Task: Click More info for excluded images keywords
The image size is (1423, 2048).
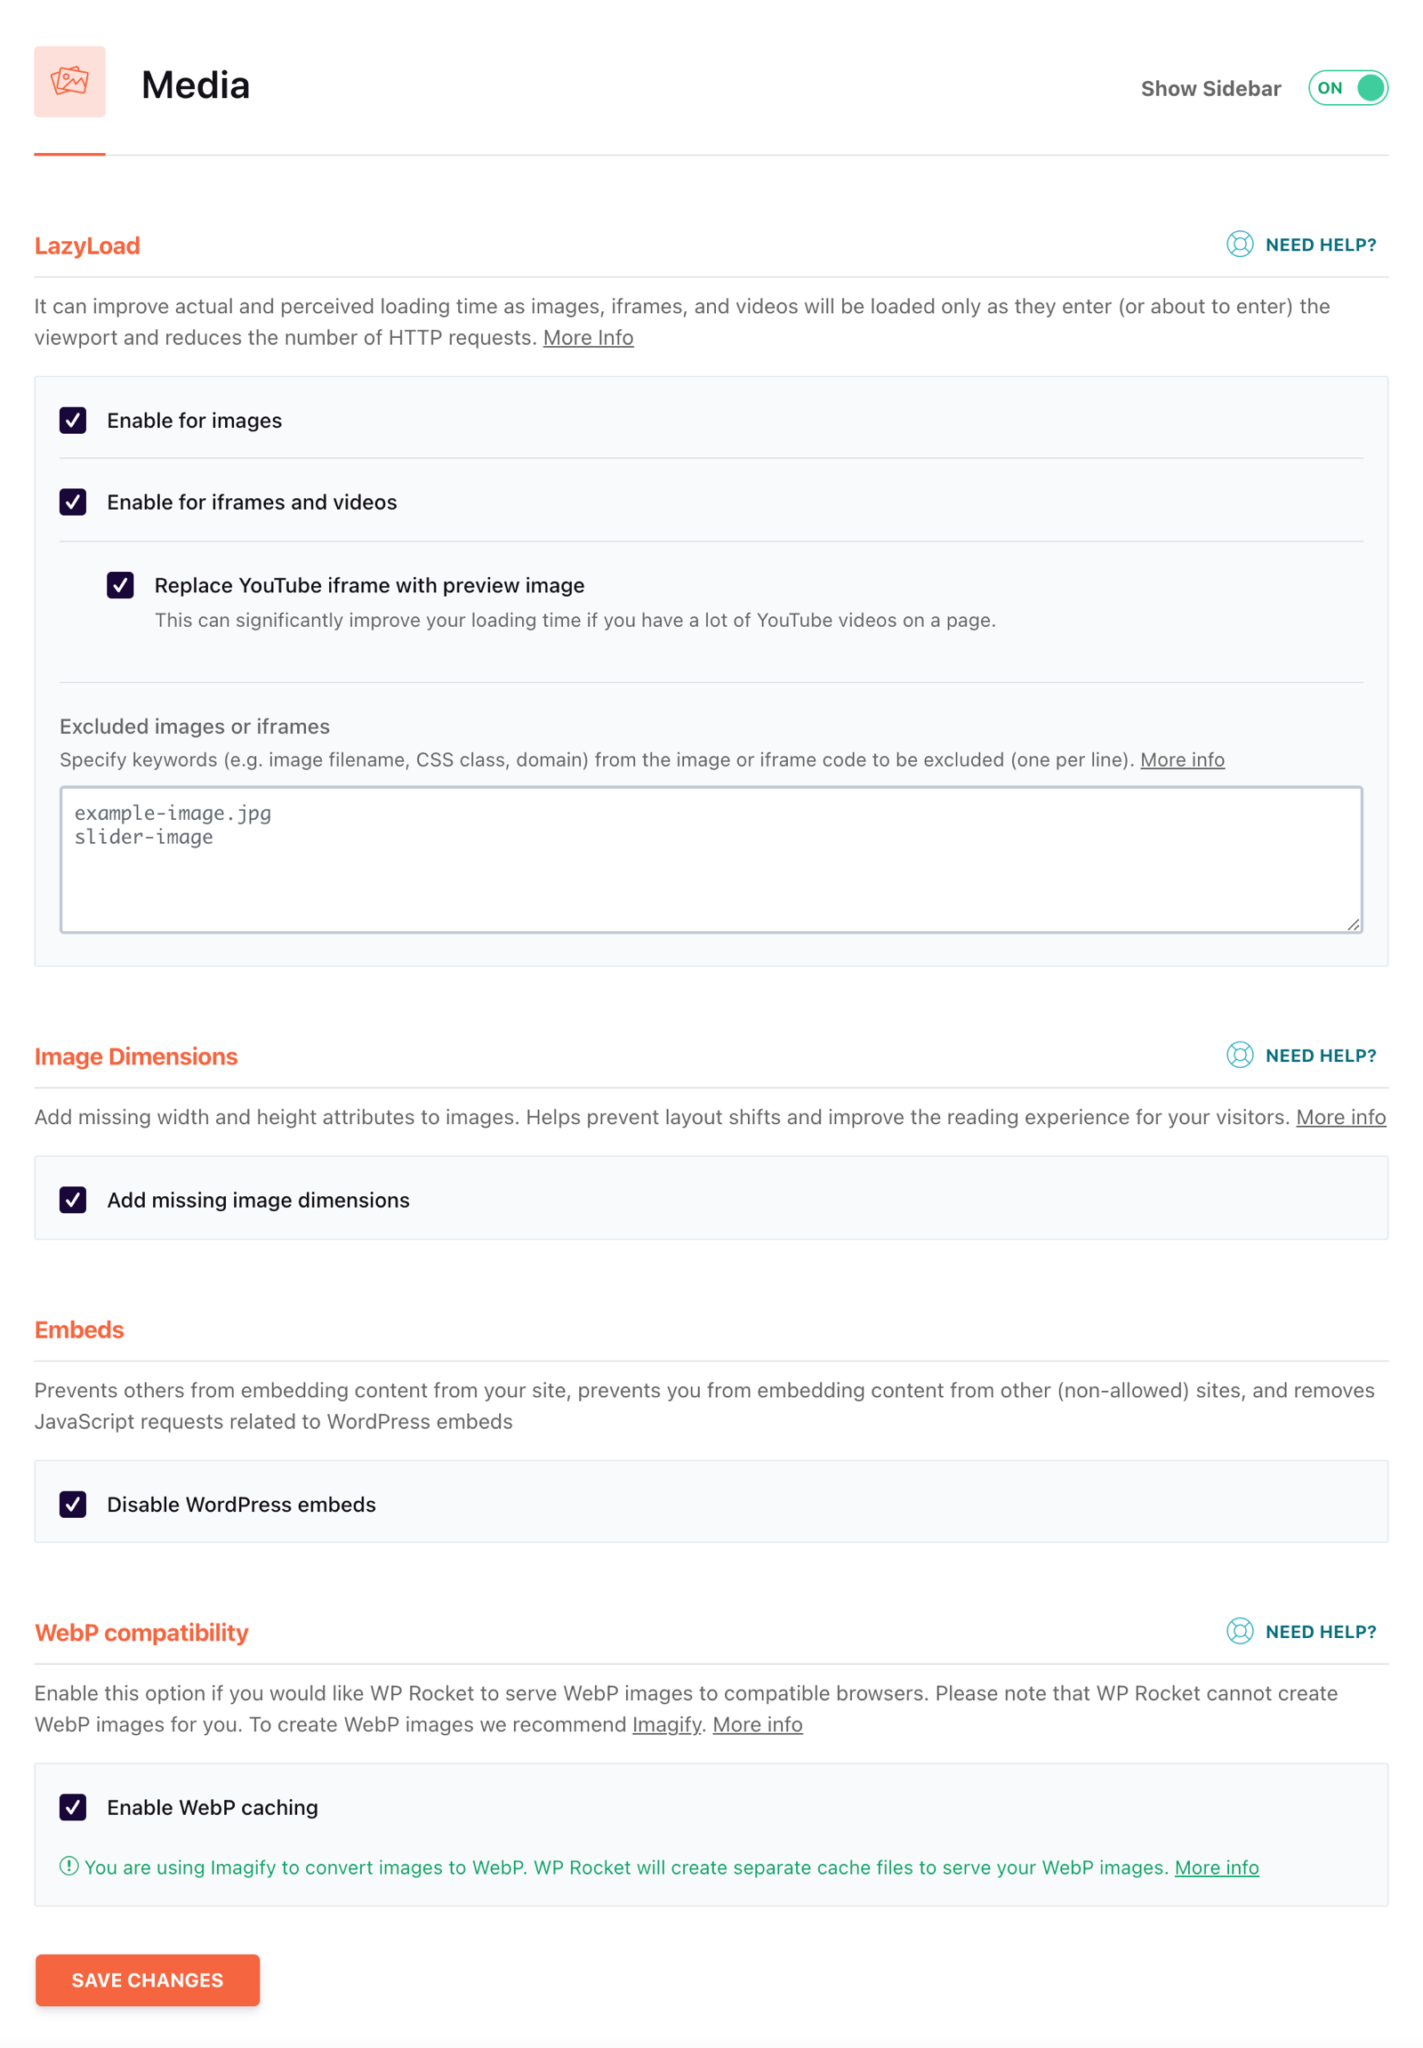Action: (x=1182, y=759)
